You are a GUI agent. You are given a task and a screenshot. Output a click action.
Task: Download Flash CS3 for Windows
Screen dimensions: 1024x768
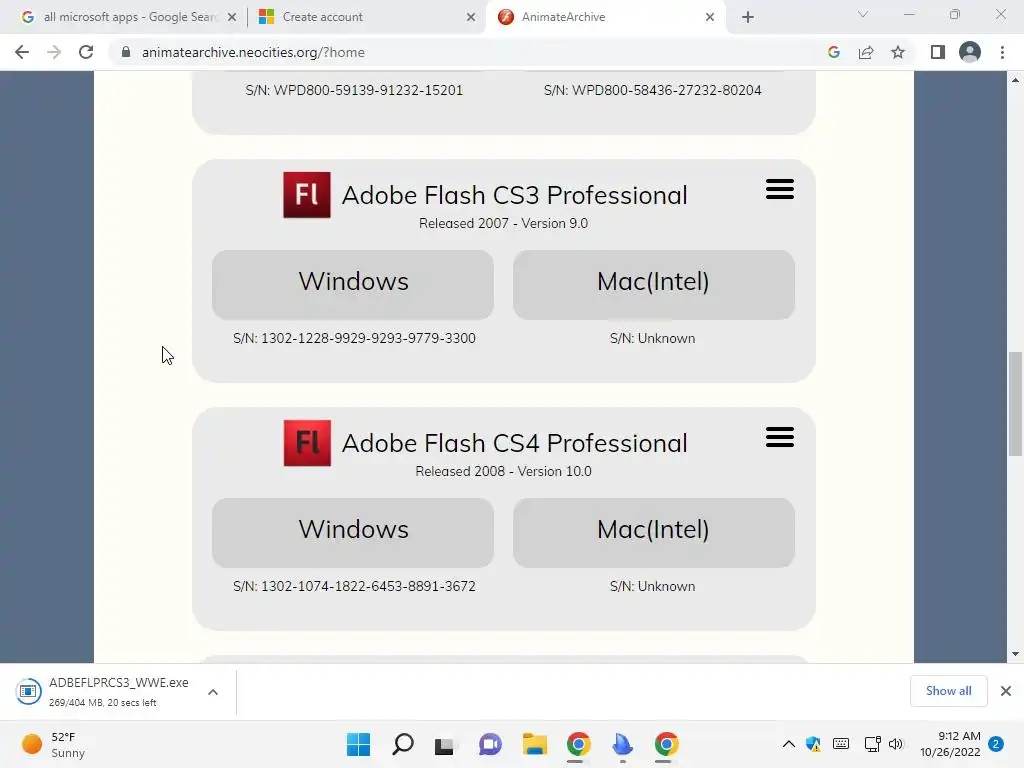tap(353, 285)
